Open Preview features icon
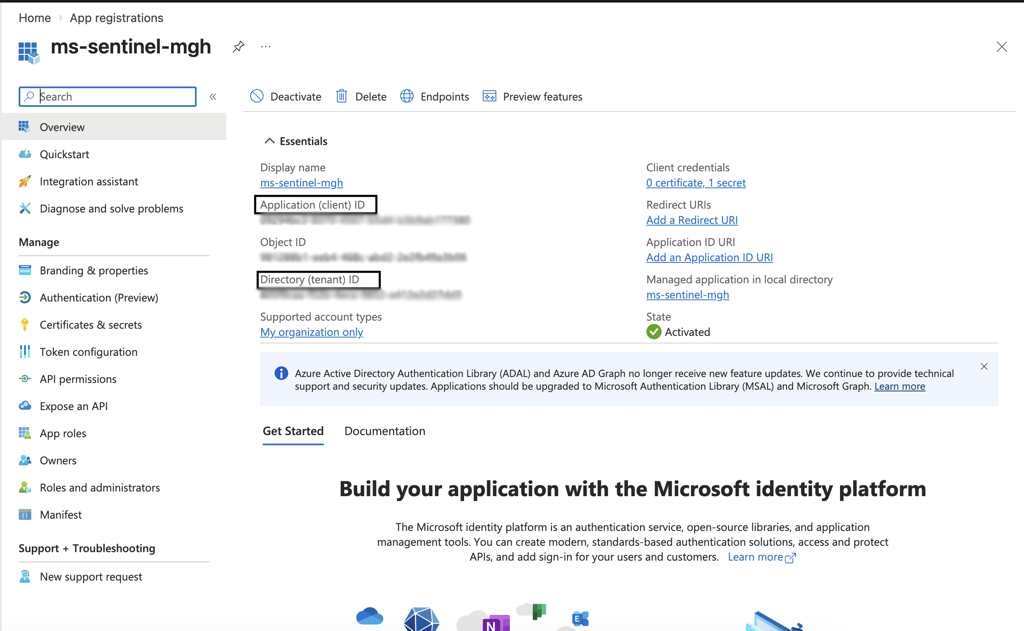The width and height of the screenshot is (1024, 631). [x=489, y=96]
